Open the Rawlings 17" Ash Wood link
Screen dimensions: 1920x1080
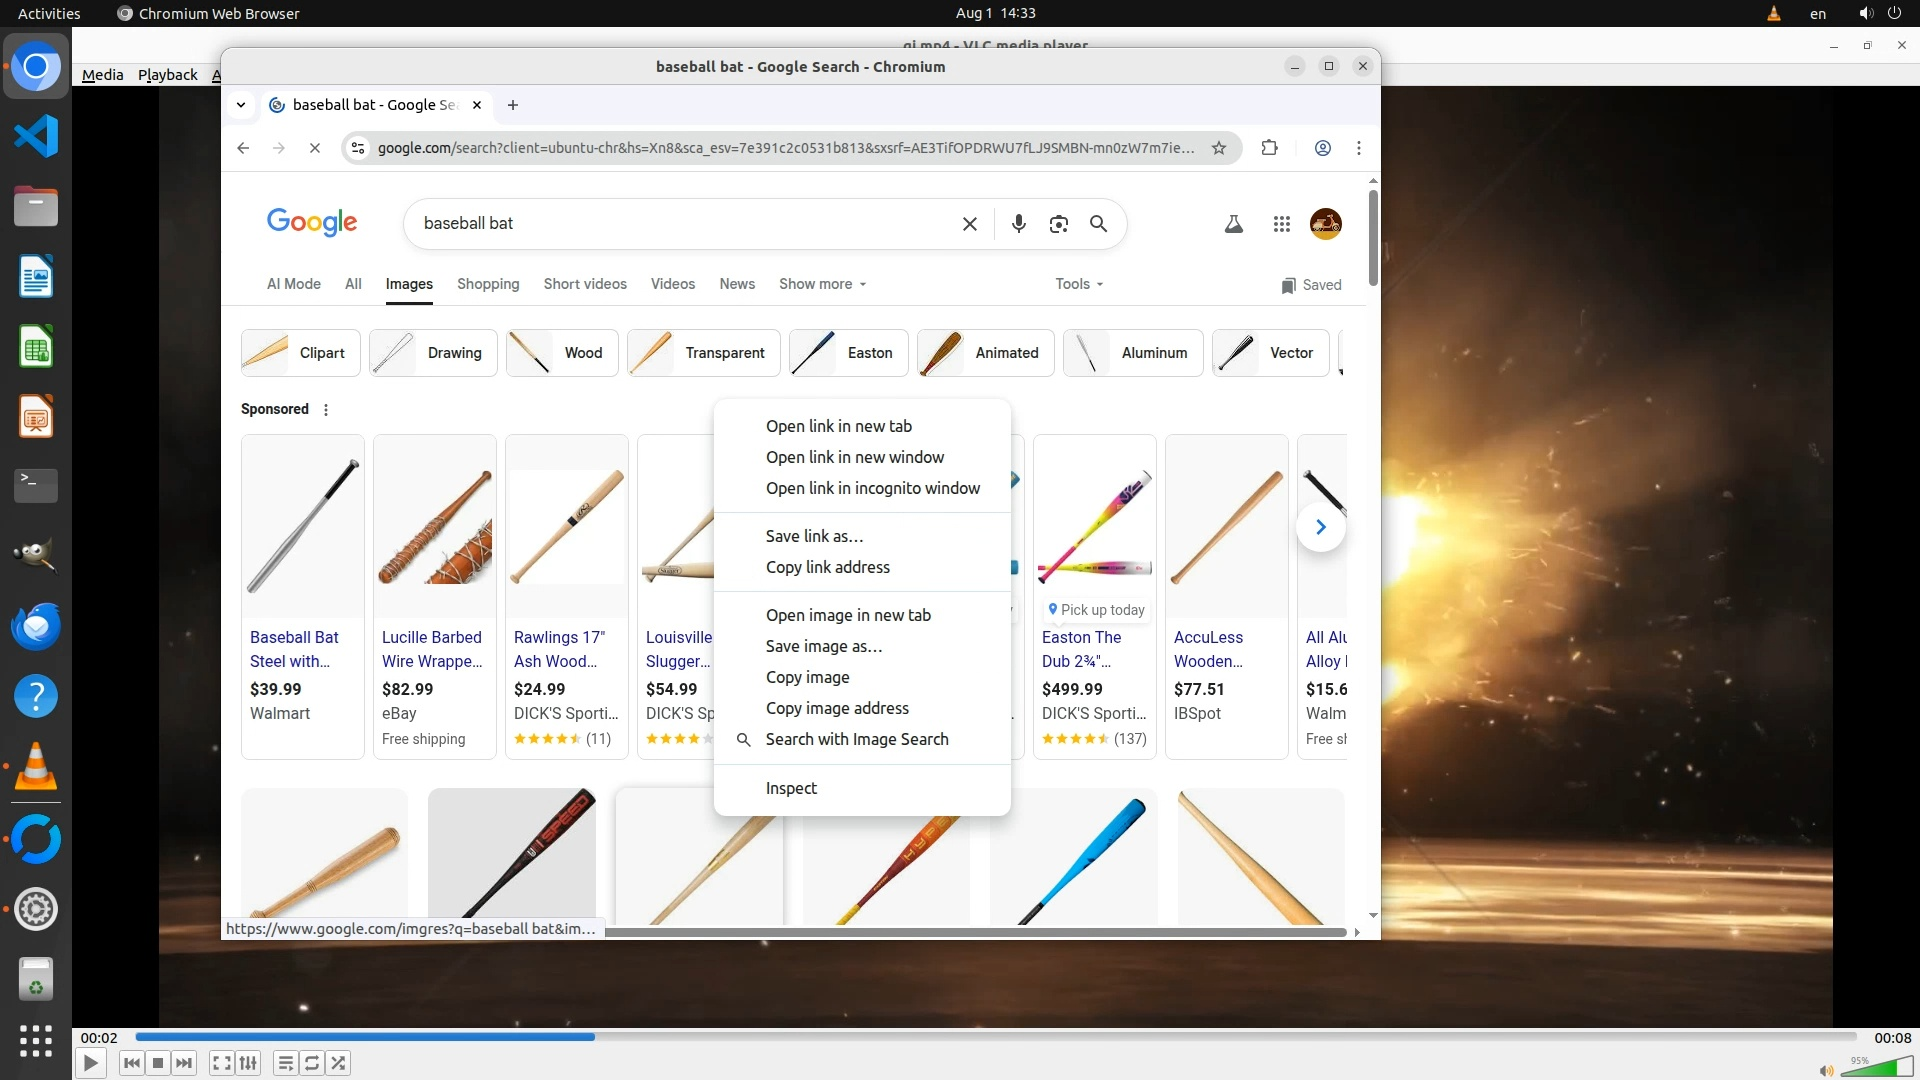[x=559, y=649]
